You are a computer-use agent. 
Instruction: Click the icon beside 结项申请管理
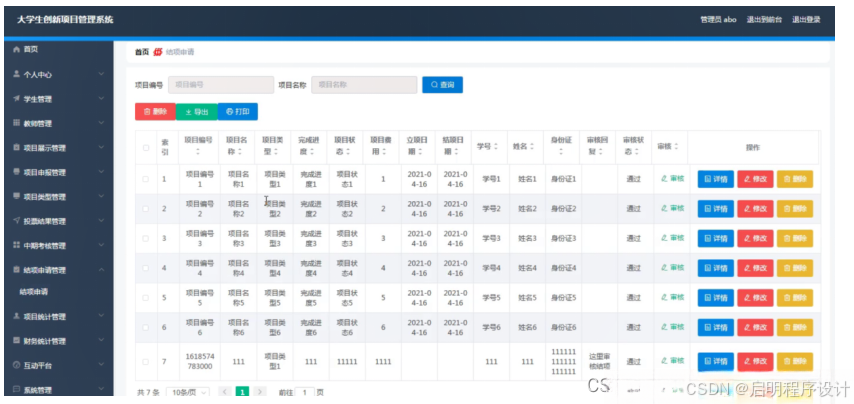pyautogui.click(x=16, y=270)
